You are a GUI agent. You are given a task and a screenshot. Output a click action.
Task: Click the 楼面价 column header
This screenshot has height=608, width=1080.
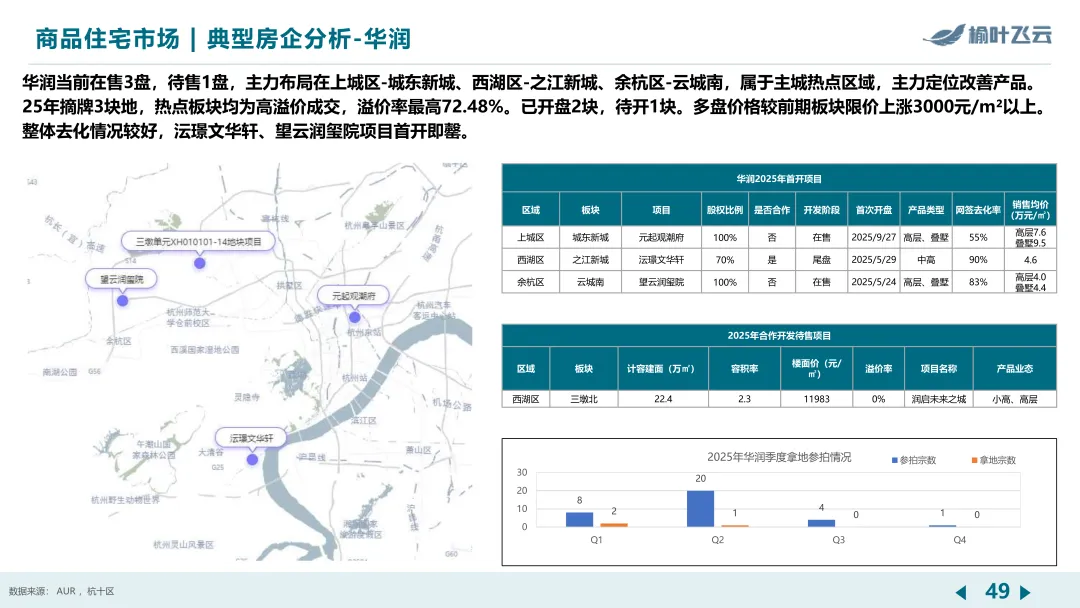[x=816, y=368]
